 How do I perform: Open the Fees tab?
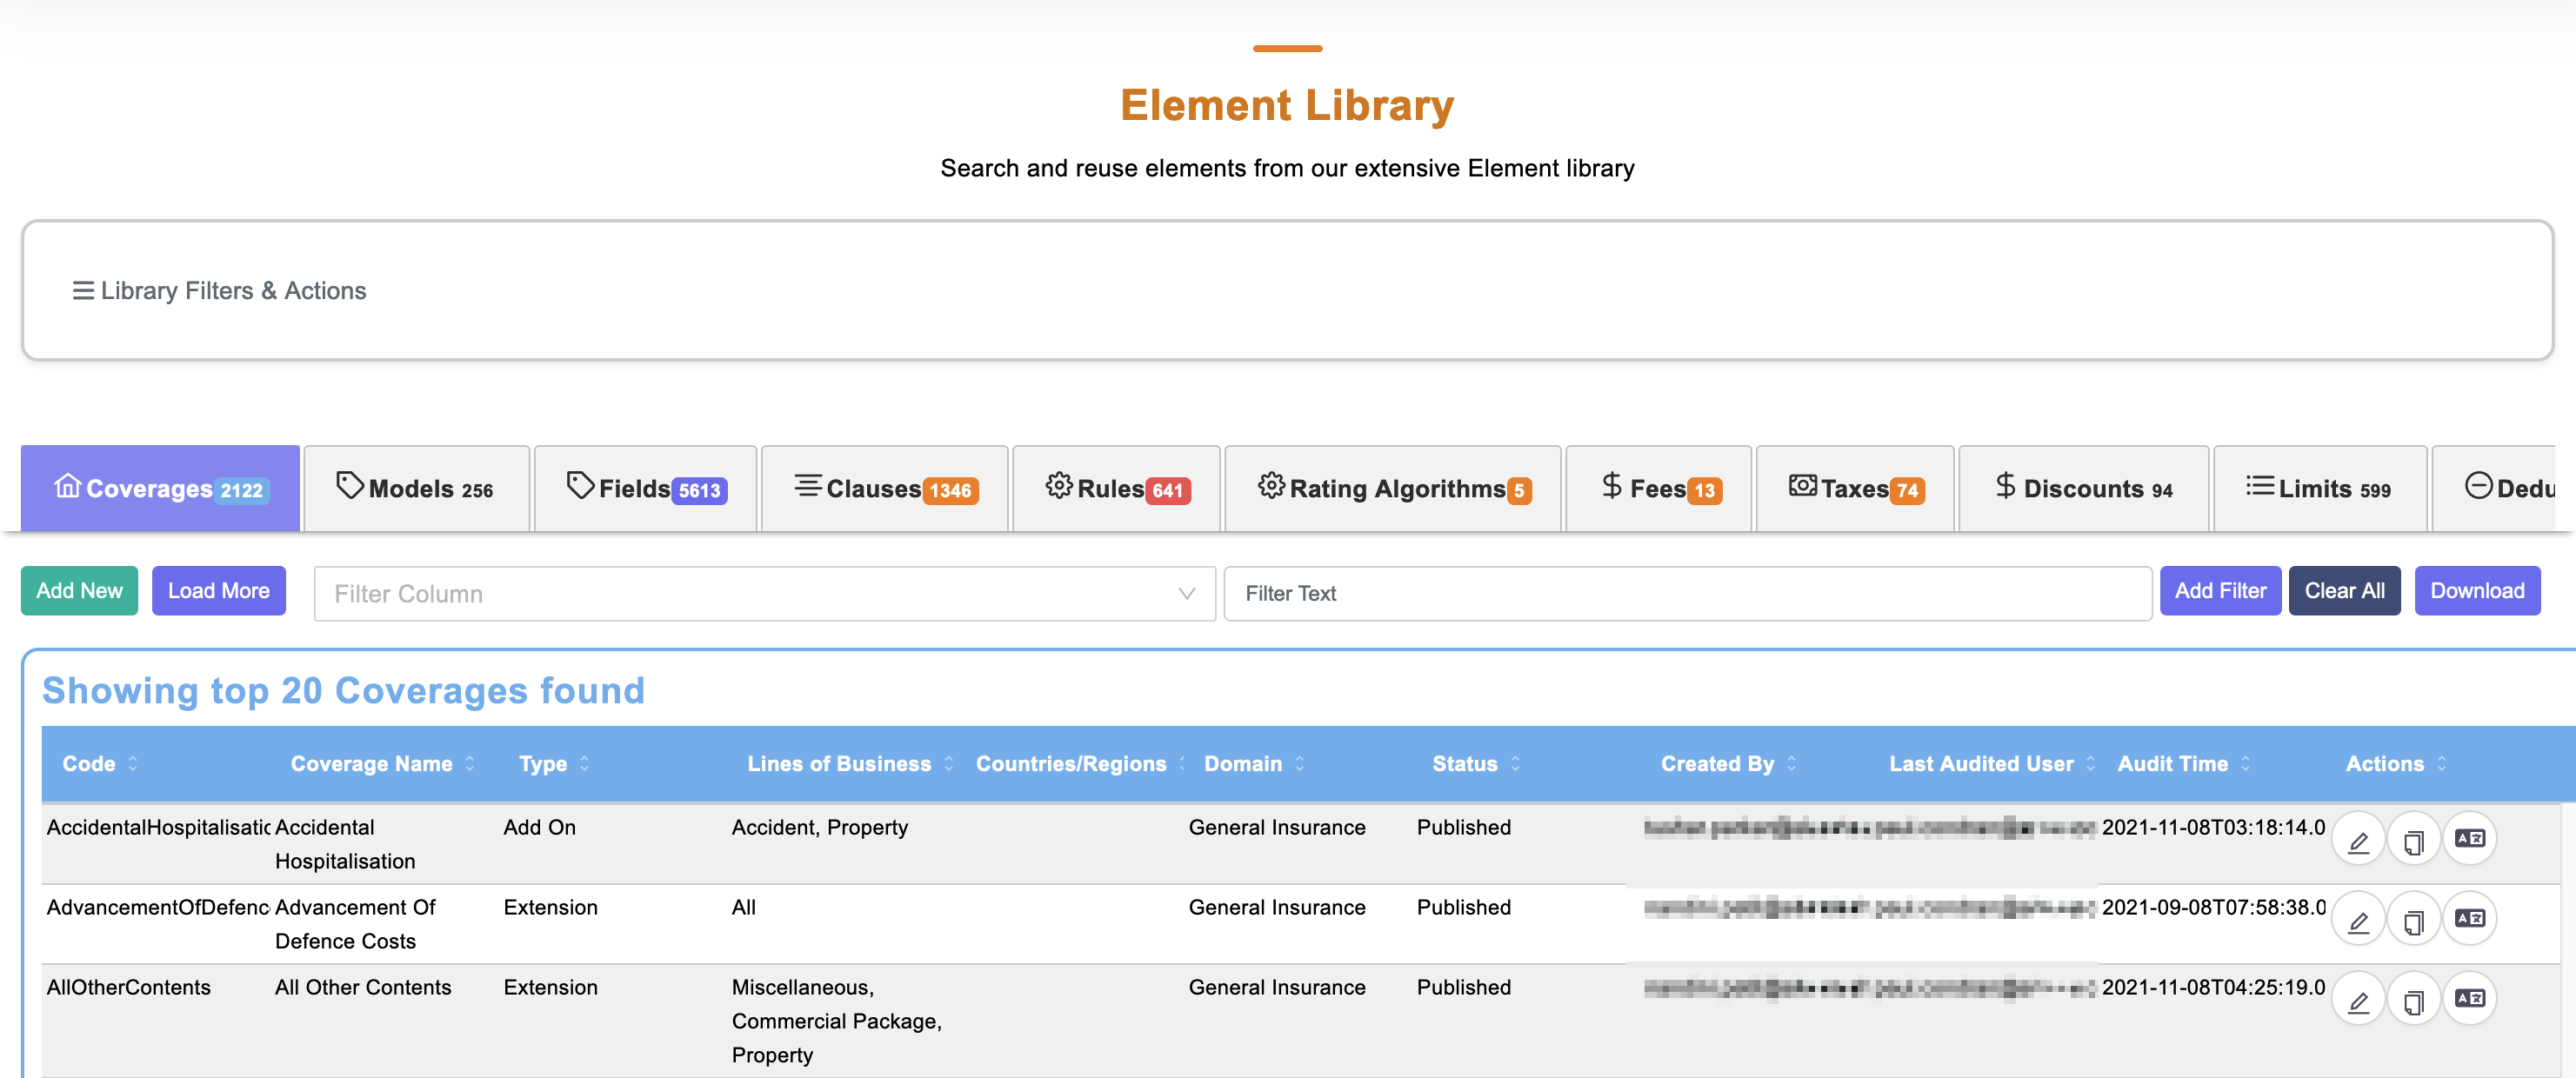coord(1659,488)
